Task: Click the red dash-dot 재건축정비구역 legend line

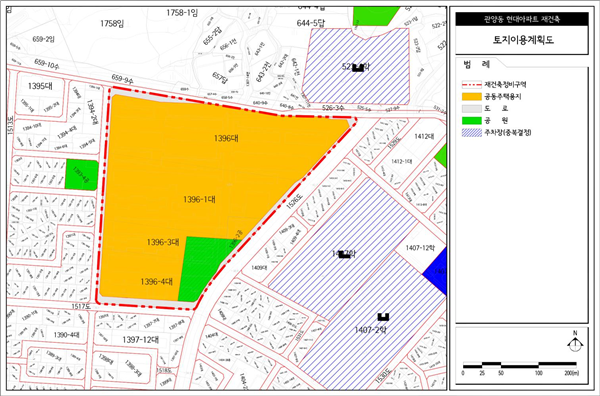Action: 471,85
